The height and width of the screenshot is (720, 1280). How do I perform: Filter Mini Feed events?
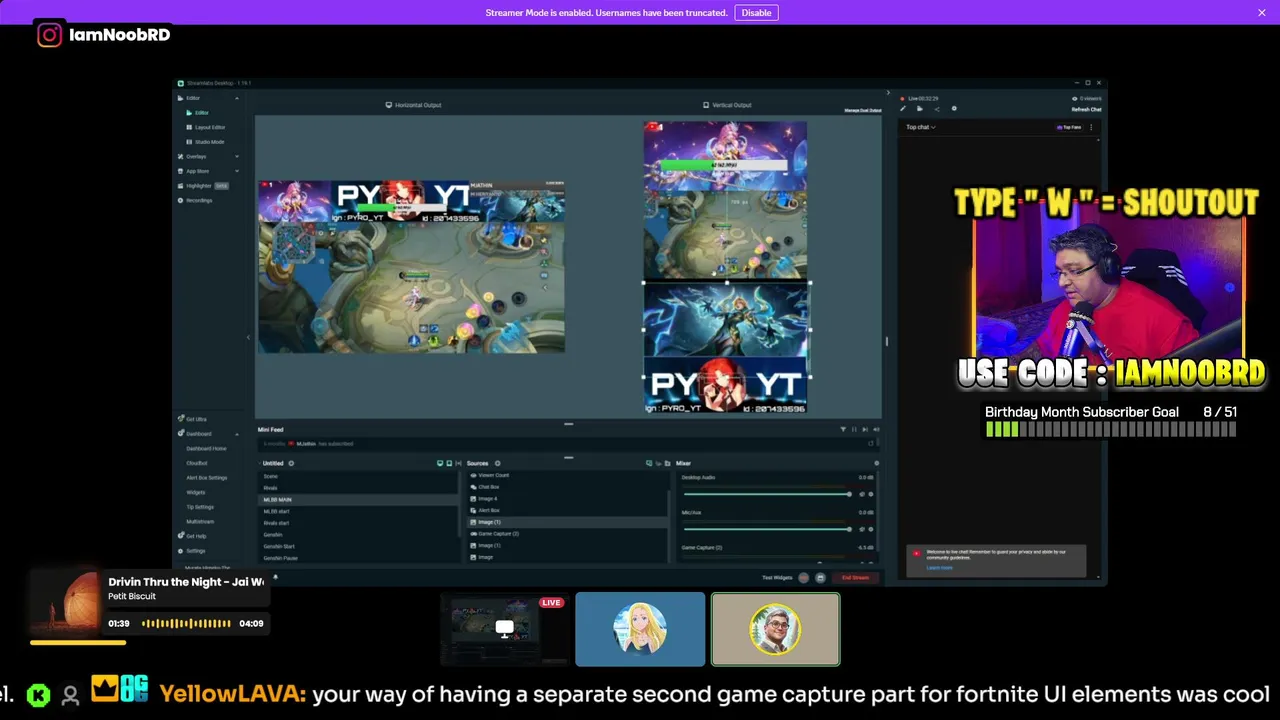[843, 429]
